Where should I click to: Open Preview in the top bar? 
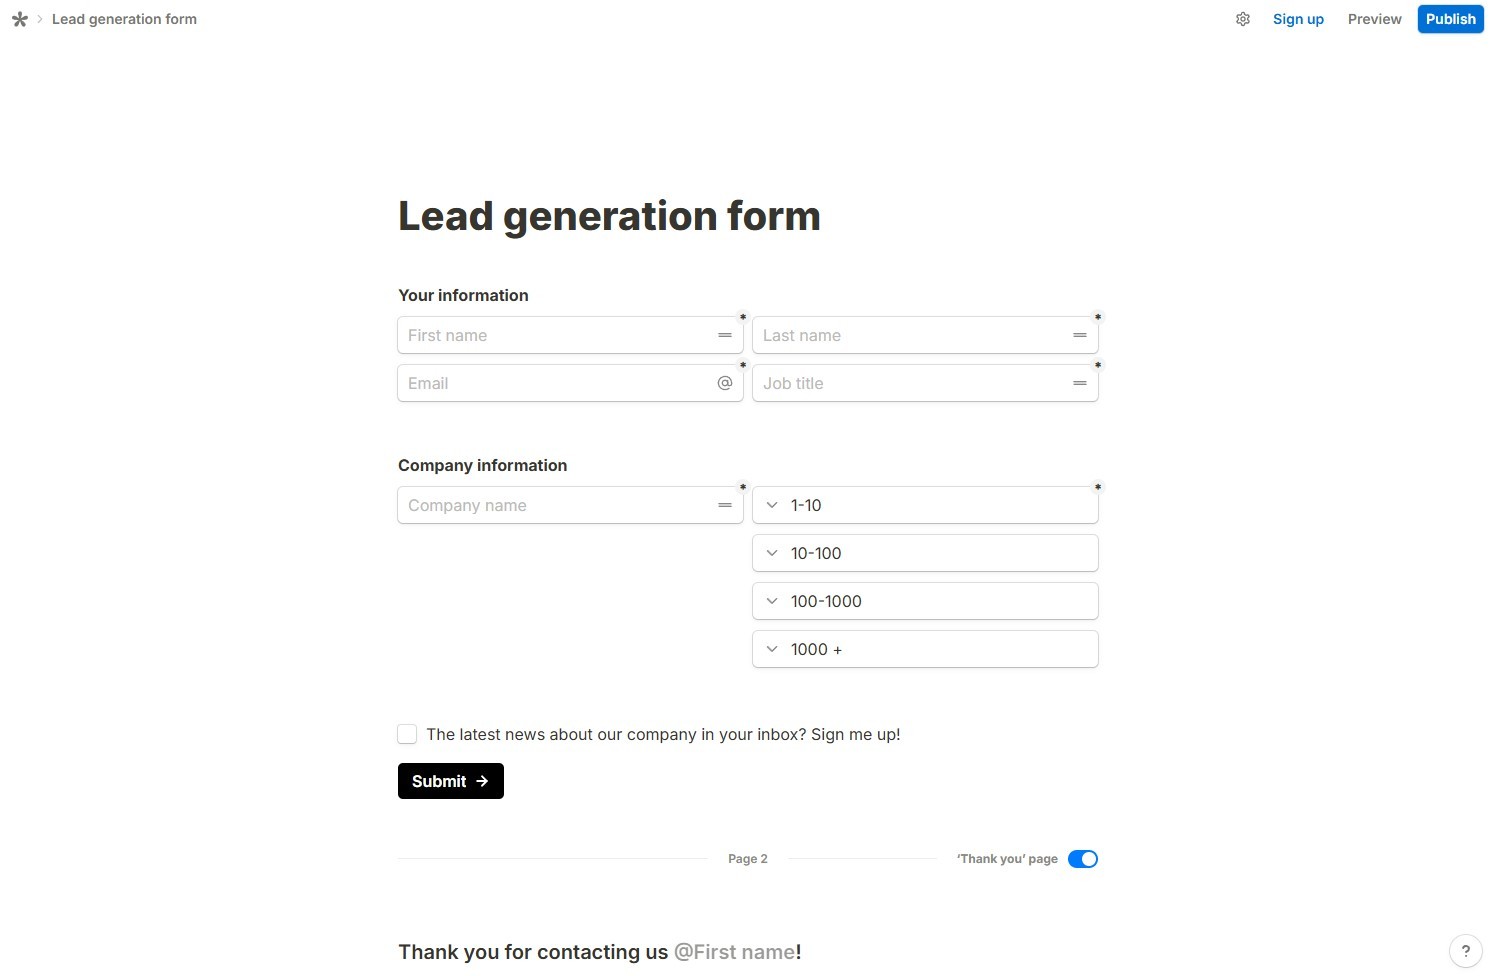1374,19
